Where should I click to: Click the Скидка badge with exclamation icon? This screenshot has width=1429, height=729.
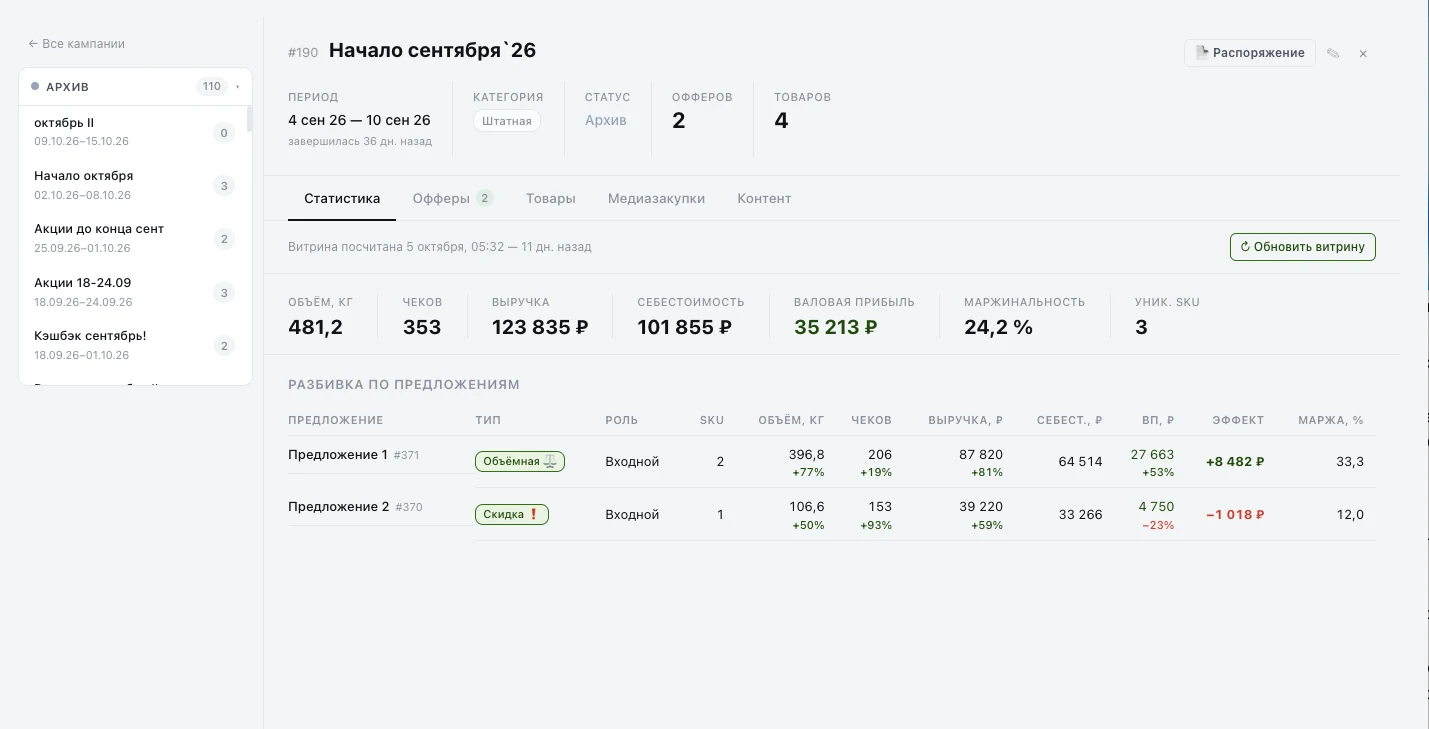coord(512,514)
